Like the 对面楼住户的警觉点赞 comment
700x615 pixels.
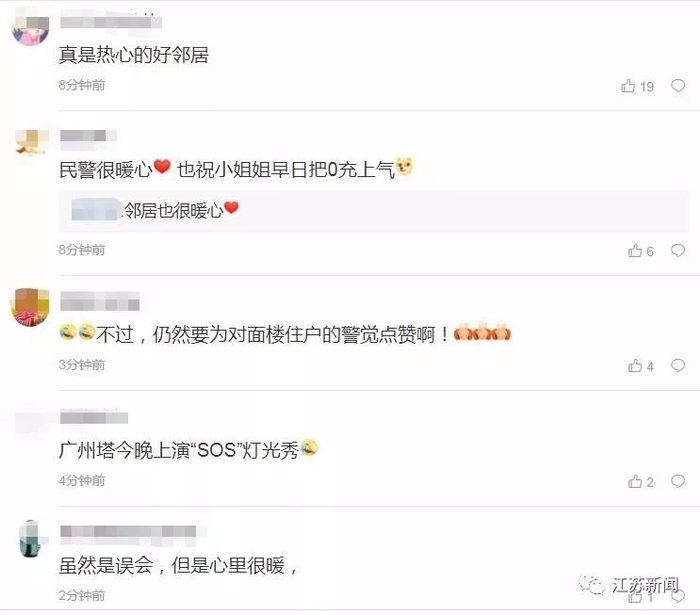[641, 366]
